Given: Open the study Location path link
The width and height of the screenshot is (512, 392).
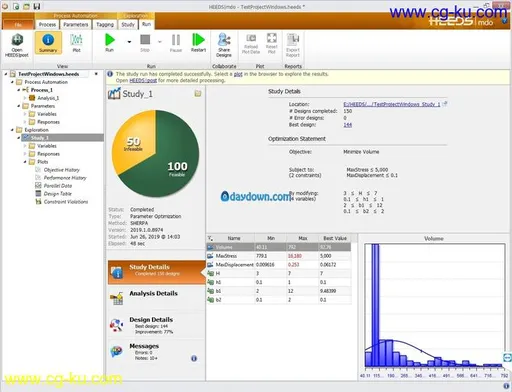Looking at the screenshot, I should 392,104.
